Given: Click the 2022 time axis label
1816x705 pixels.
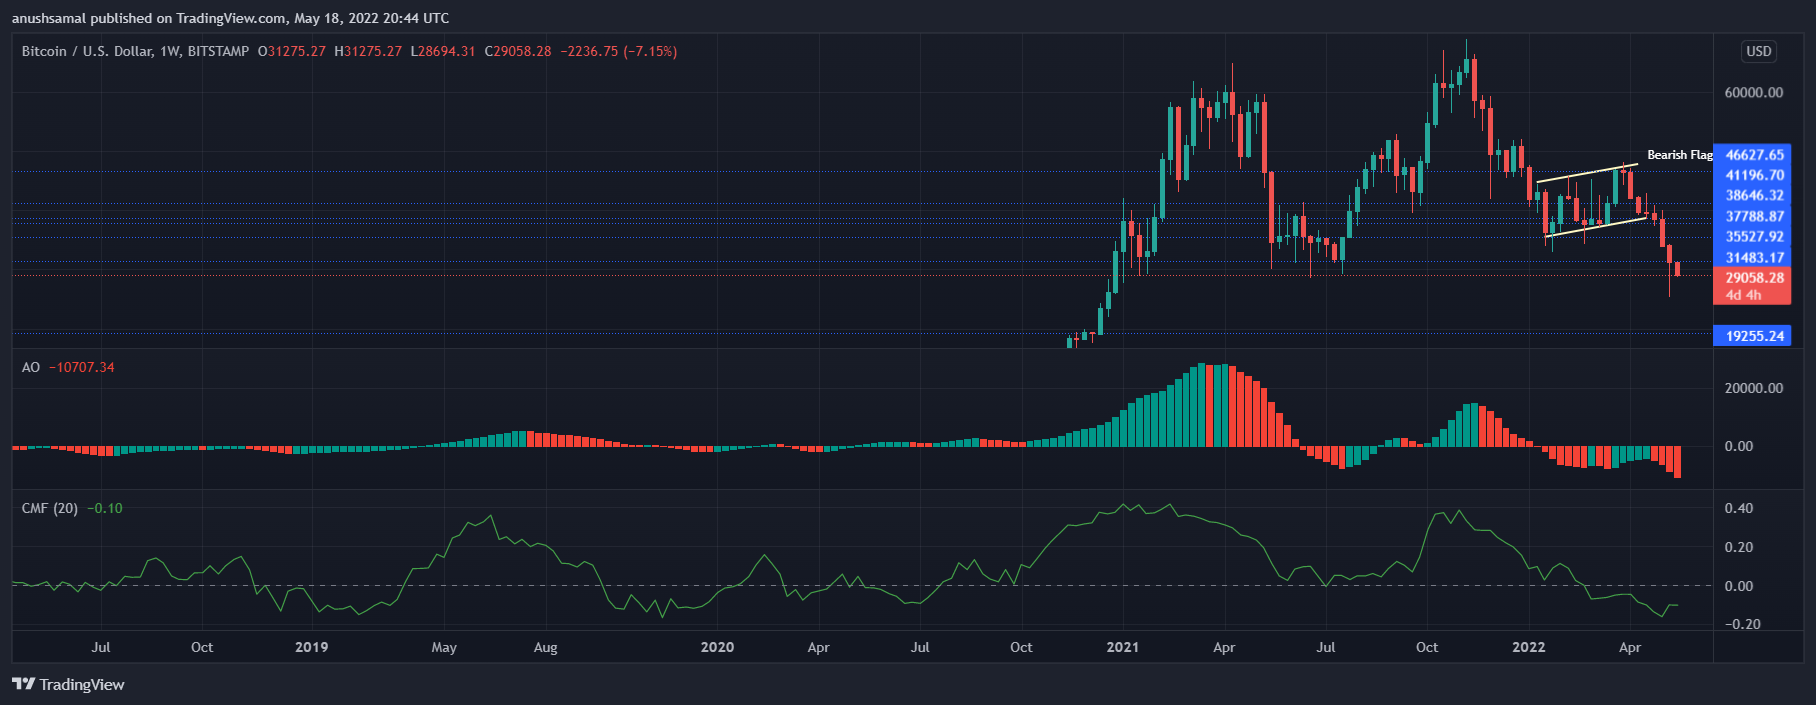Looking at the screenshot, I should [x=1528, y=647].
